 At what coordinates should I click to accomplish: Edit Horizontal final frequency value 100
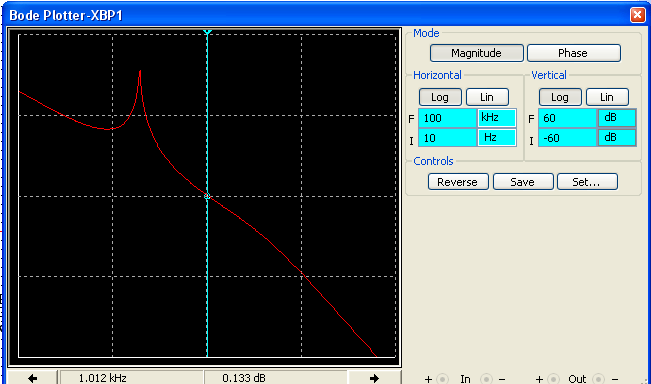click(447, 118)
